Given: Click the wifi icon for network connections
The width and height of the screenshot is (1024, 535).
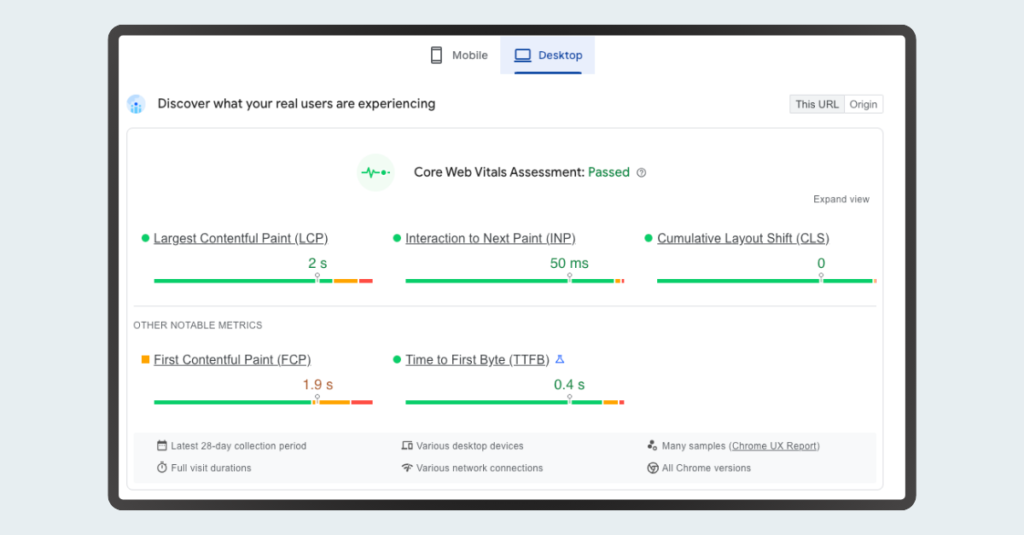Looking at the screenshot, I should pyautogui.click(x=407, y=468).
